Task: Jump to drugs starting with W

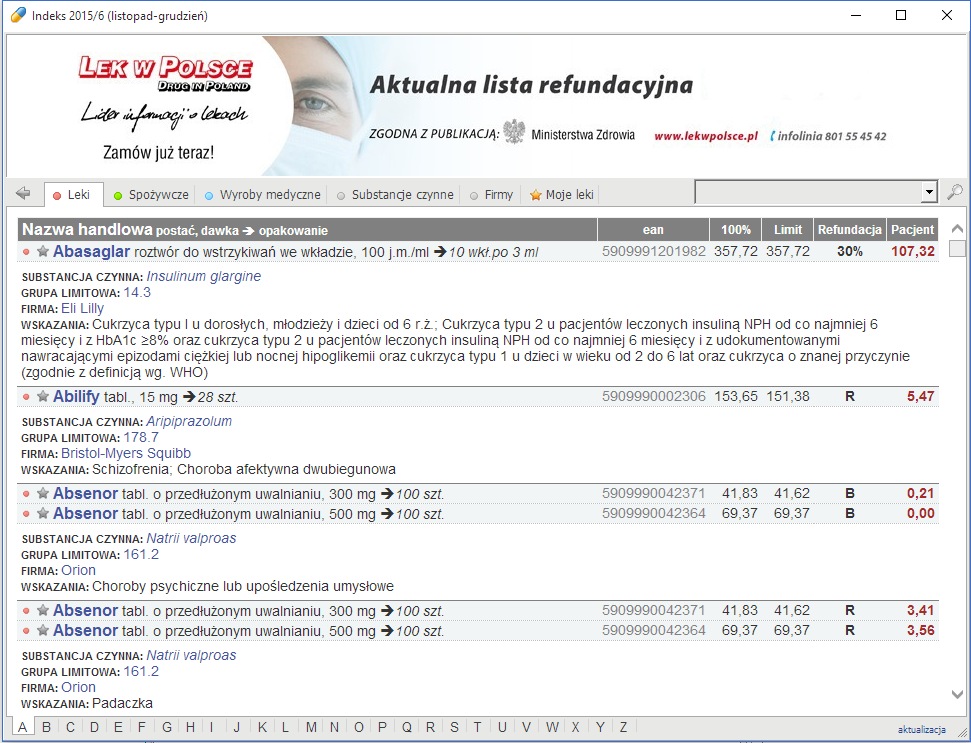Action: 552,727
